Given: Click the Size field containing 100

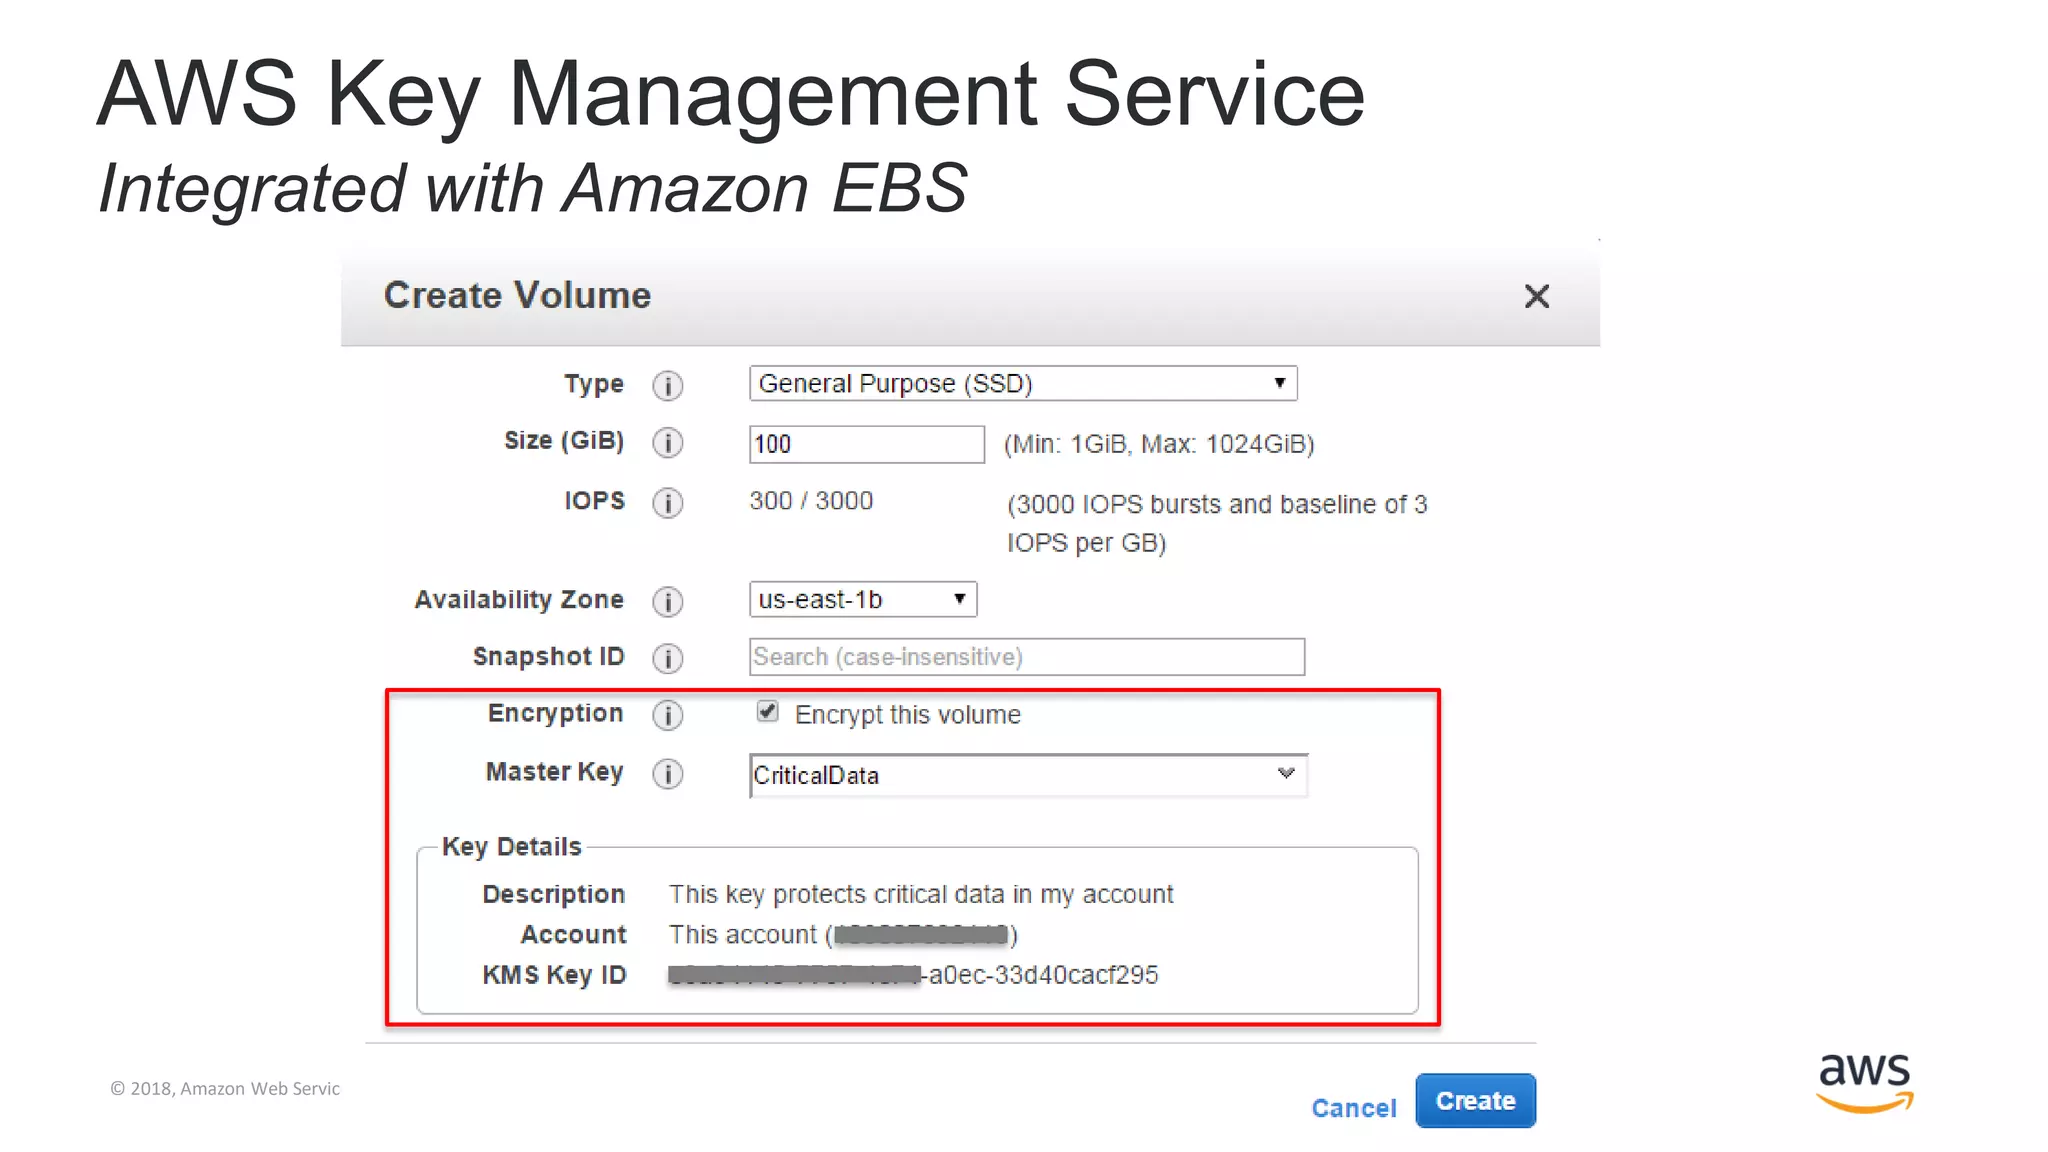Looking at the screenshot, I should click(x=867, y=444).
